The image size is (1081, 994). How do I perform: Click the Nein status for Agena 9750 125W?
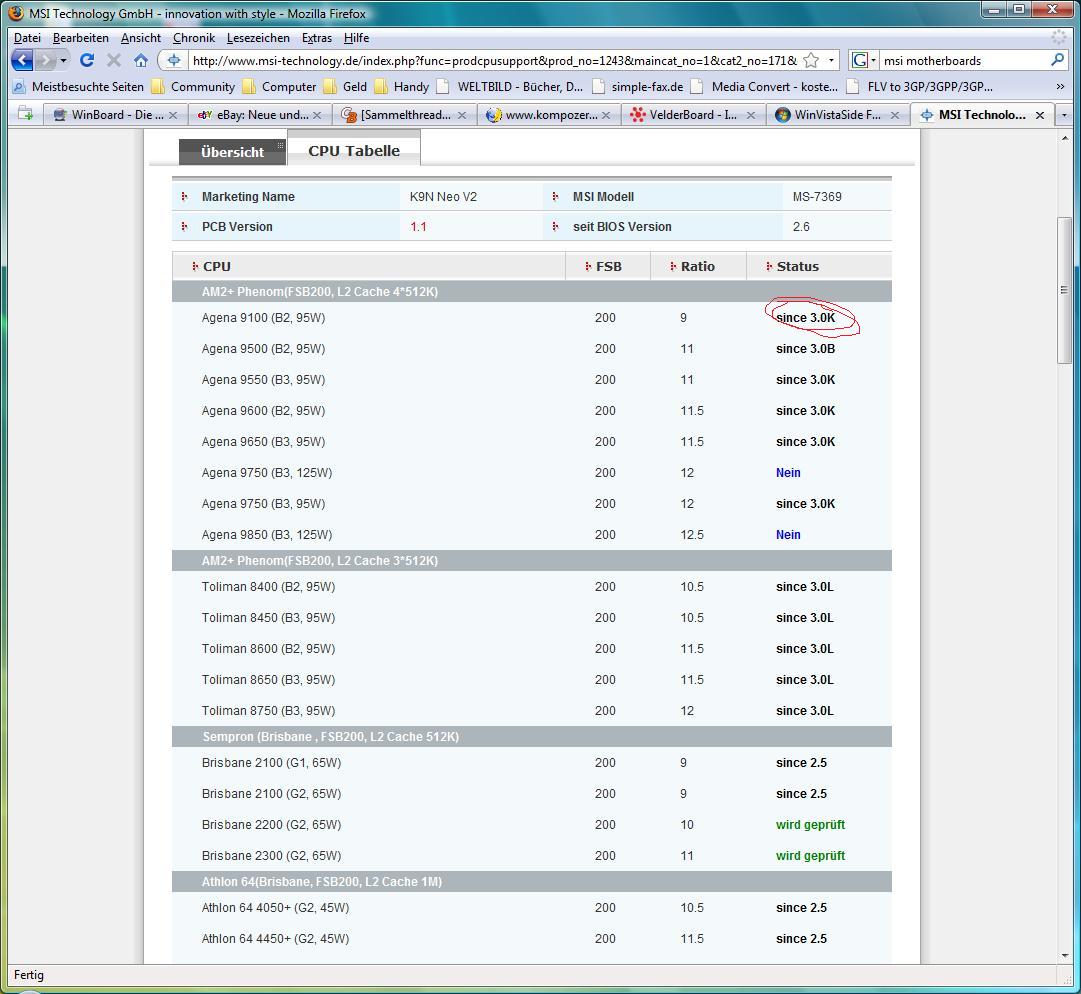point(788,473)
